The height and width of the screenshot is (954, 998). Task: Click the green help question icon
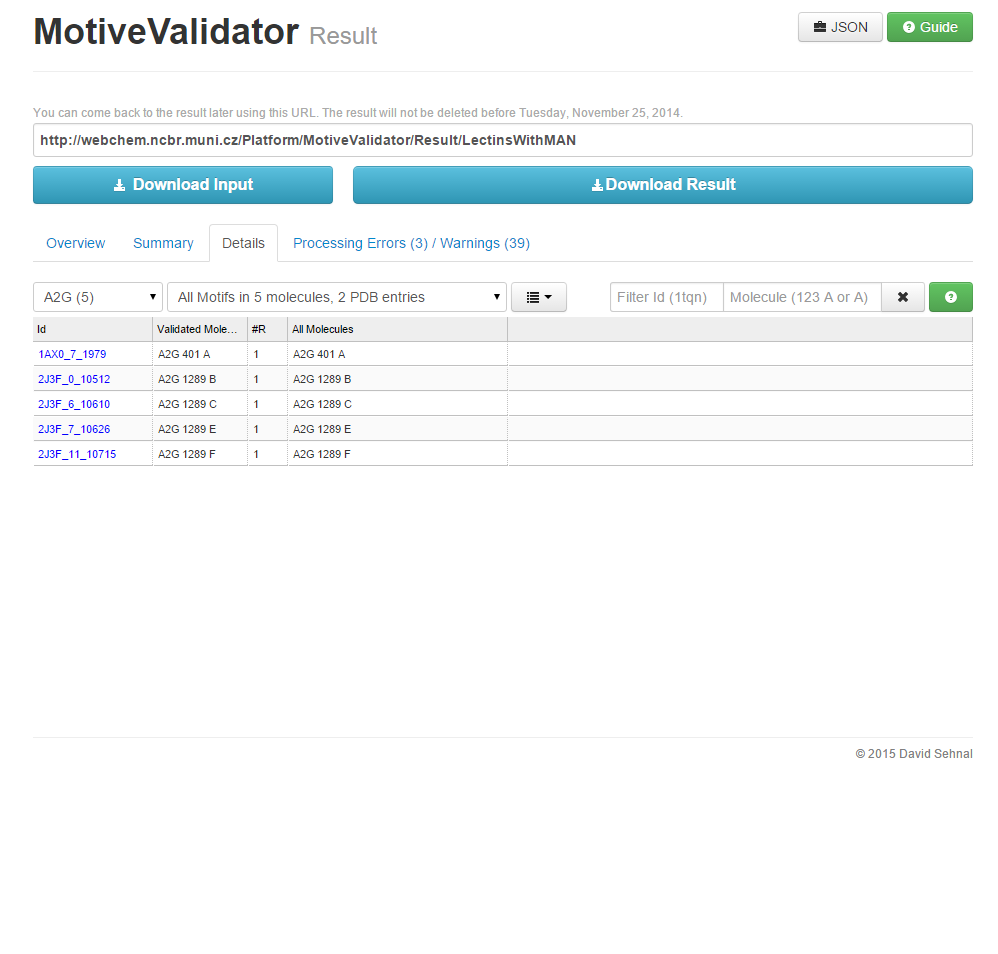pyautogui.click(x=951, y=297)
